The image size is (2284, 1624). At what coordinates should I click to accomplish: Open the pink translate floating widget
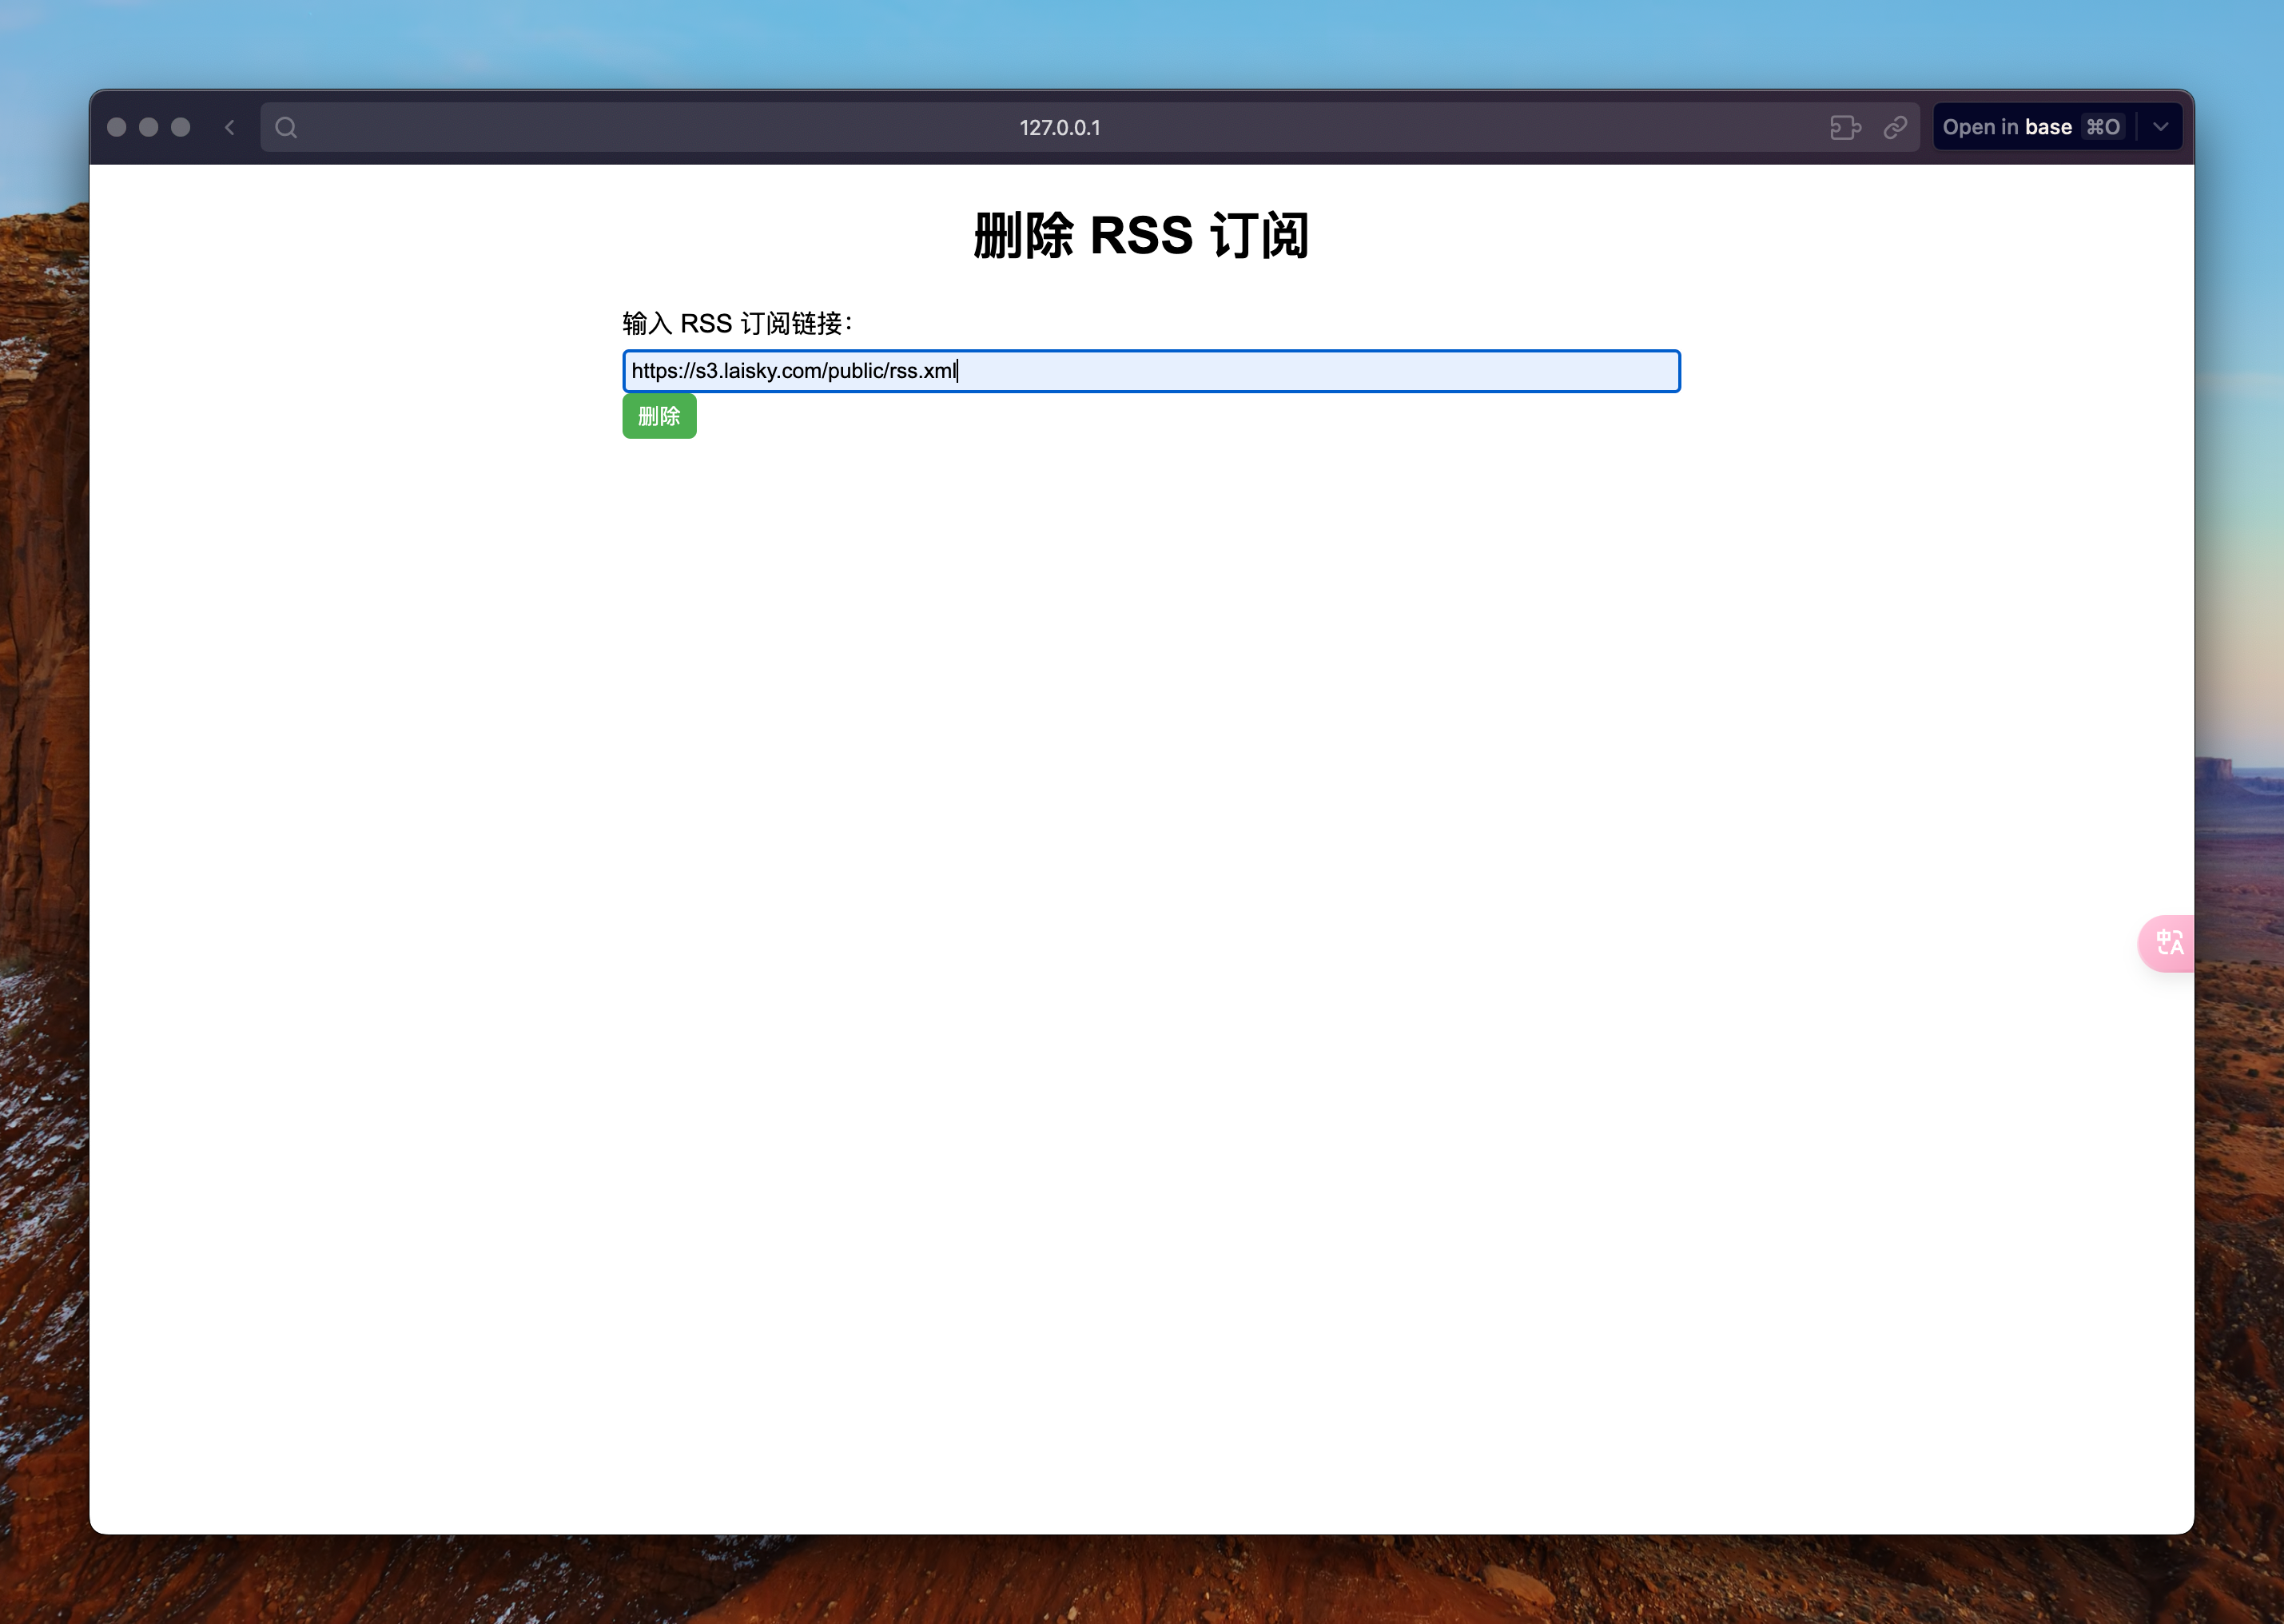tap(2168, 942)
